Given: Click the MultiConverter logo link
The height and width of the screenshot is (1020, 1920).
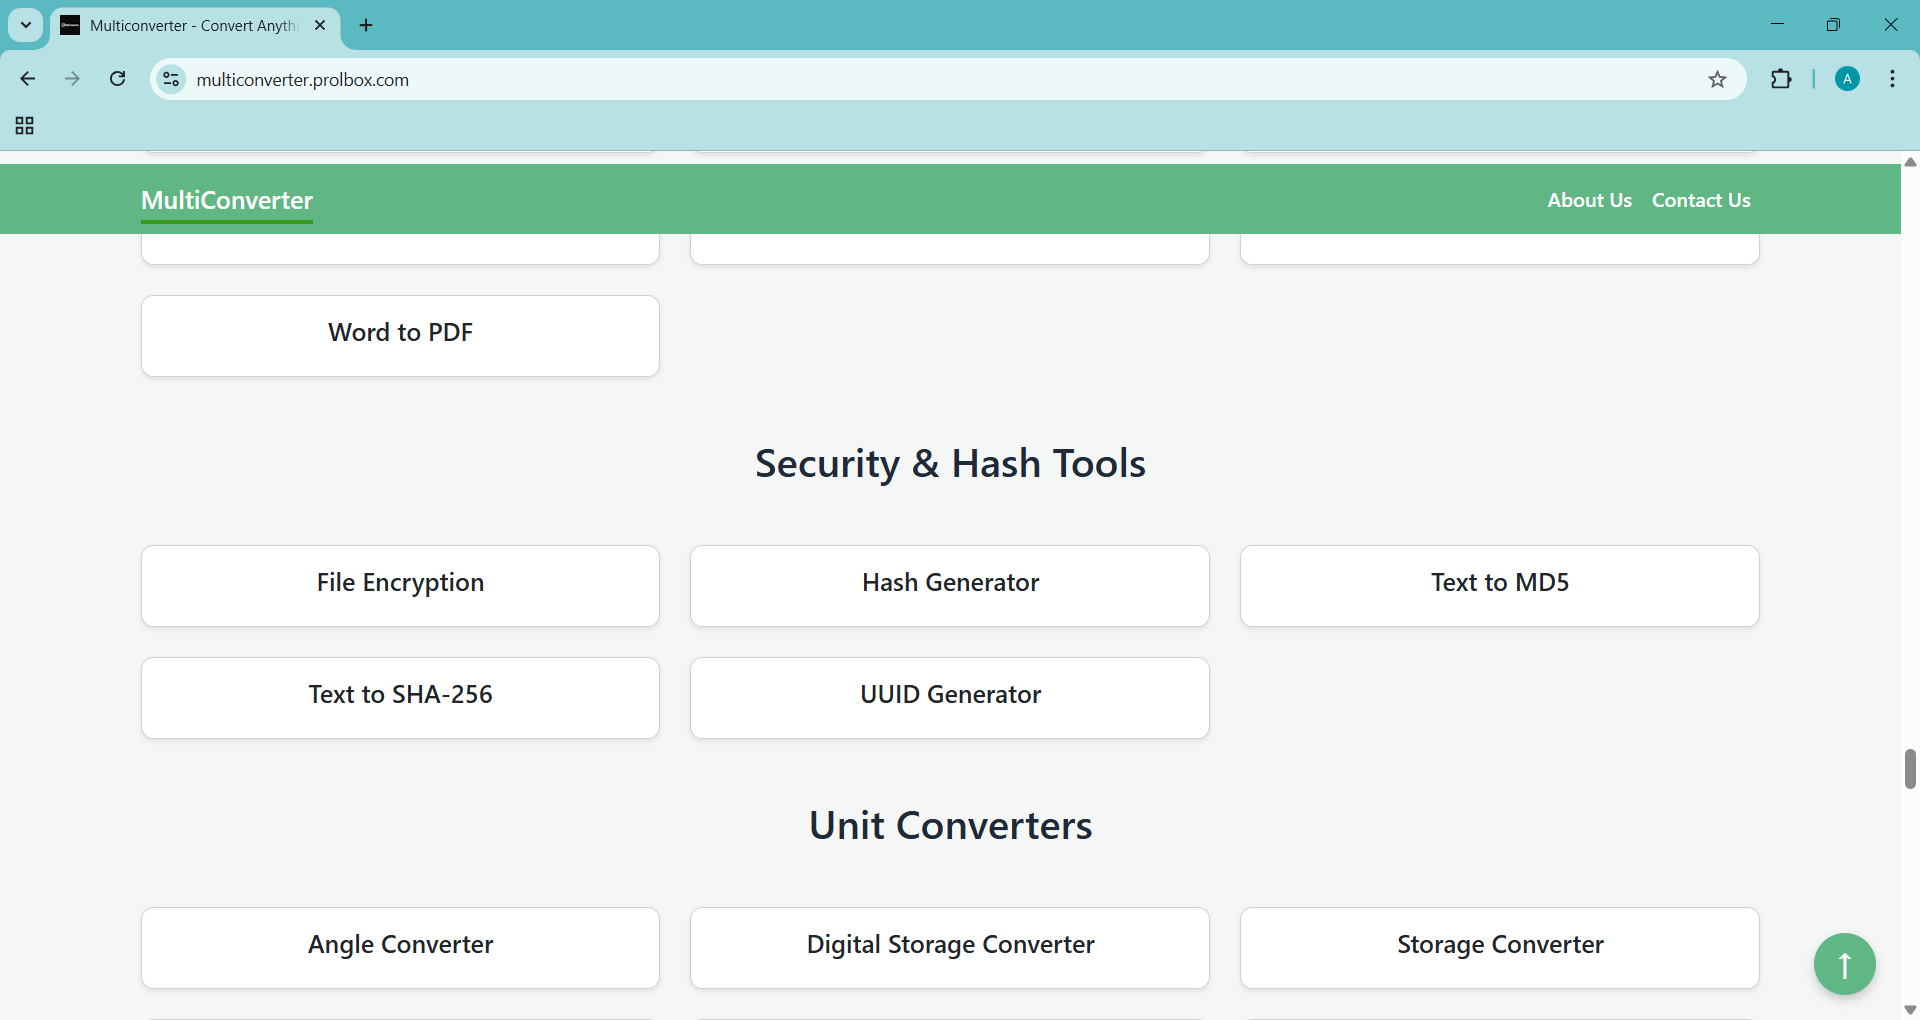Looking at the screenshot, I should point(227,201).
